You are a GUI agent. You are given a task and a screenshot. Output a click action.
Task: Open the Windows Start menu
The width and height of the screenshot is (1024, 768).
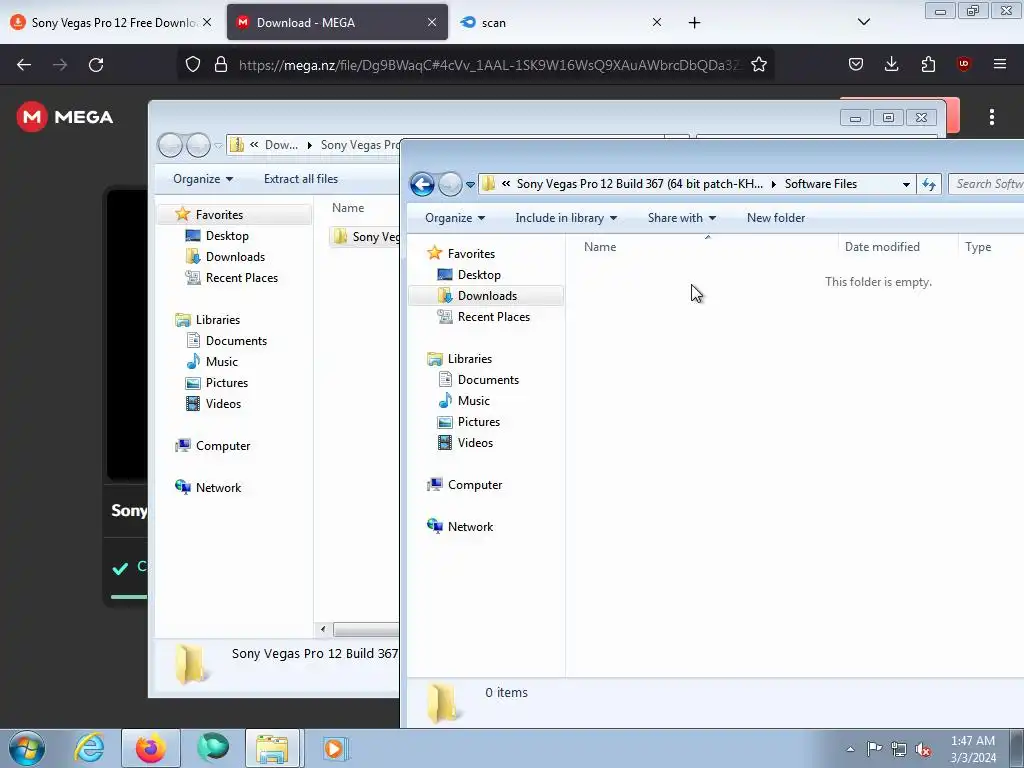pyautogui.click(x=27, y=748)
